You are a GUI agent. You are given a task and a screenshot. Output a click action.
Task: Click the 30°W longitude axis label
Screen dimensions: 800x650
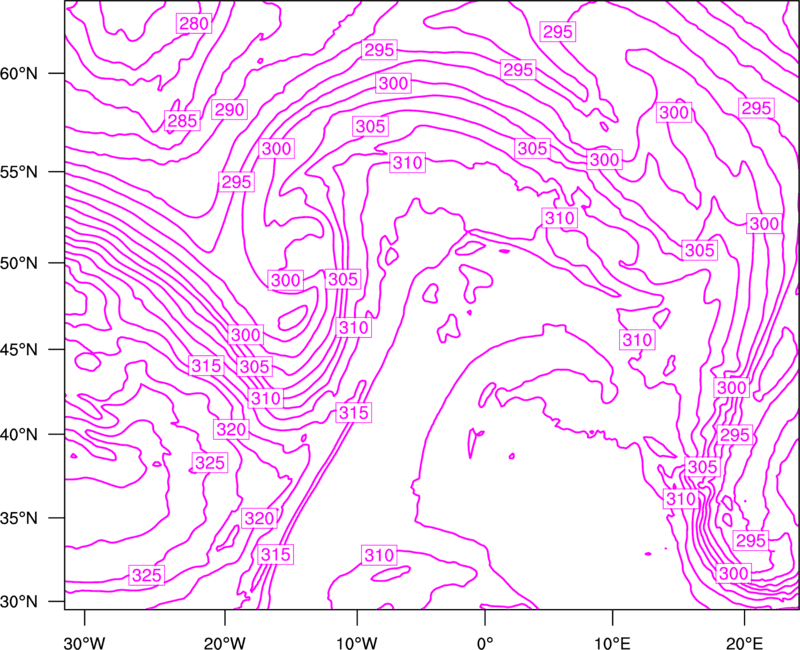pyautogui.click(x=85, y=643)
